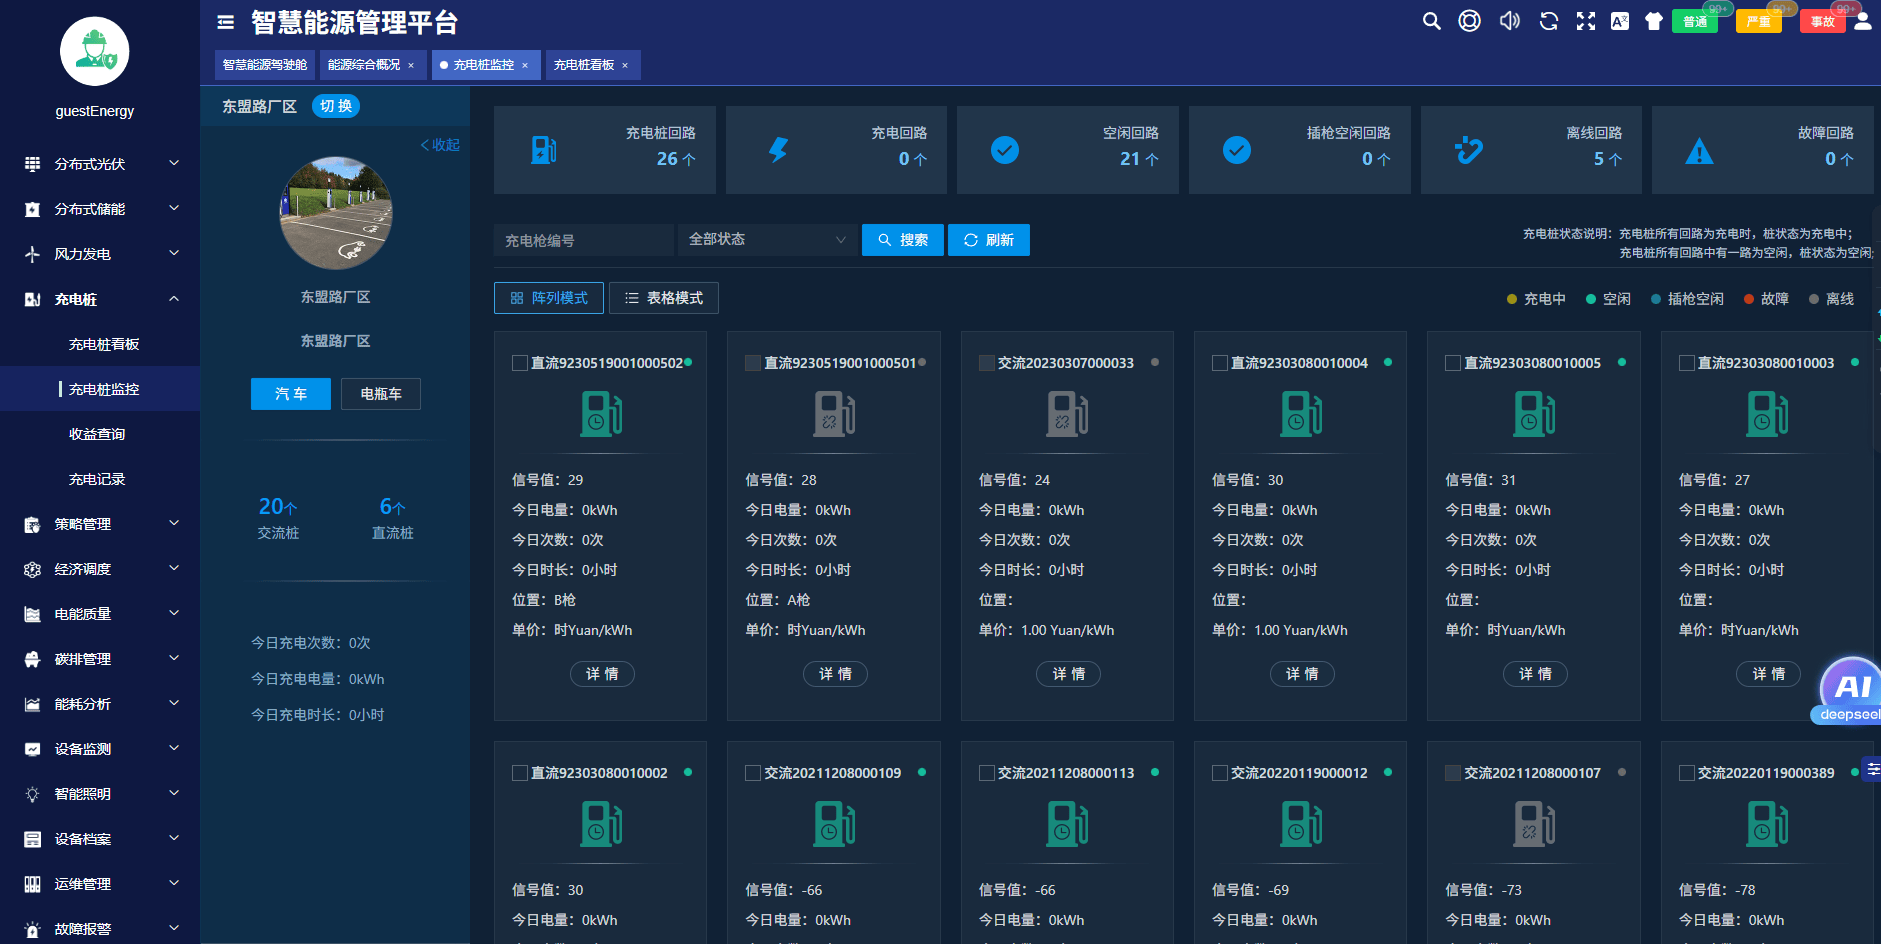Expand the 分布式光伏 sidebar menu
This screenshot has width=1881, height=944.
tap(100, 164)
